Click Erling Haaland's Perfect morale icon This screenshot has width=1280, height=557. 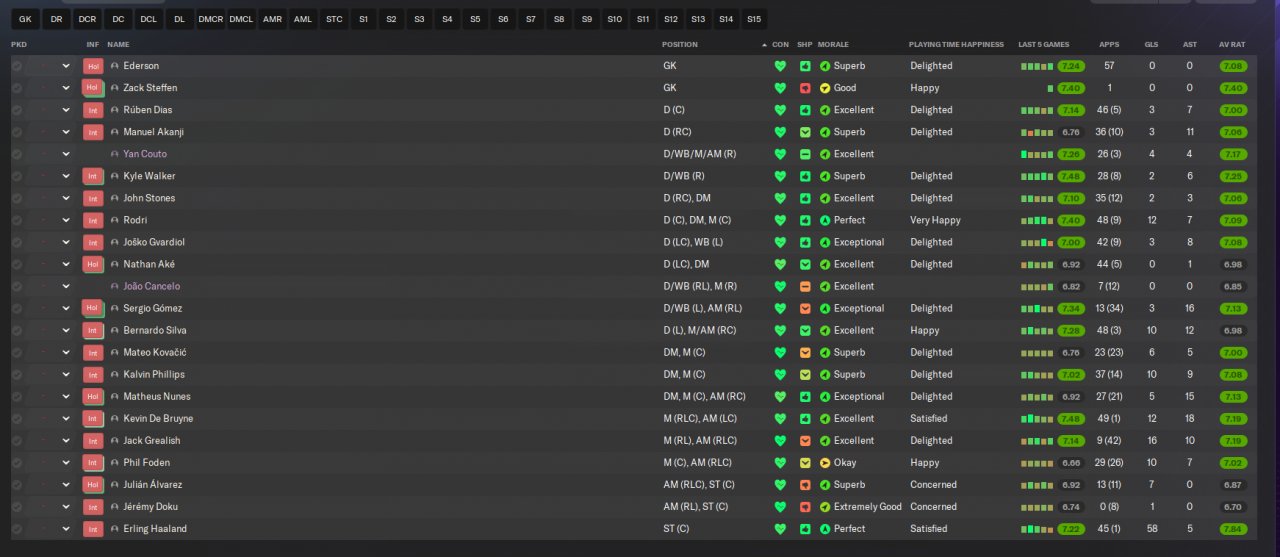825,529
